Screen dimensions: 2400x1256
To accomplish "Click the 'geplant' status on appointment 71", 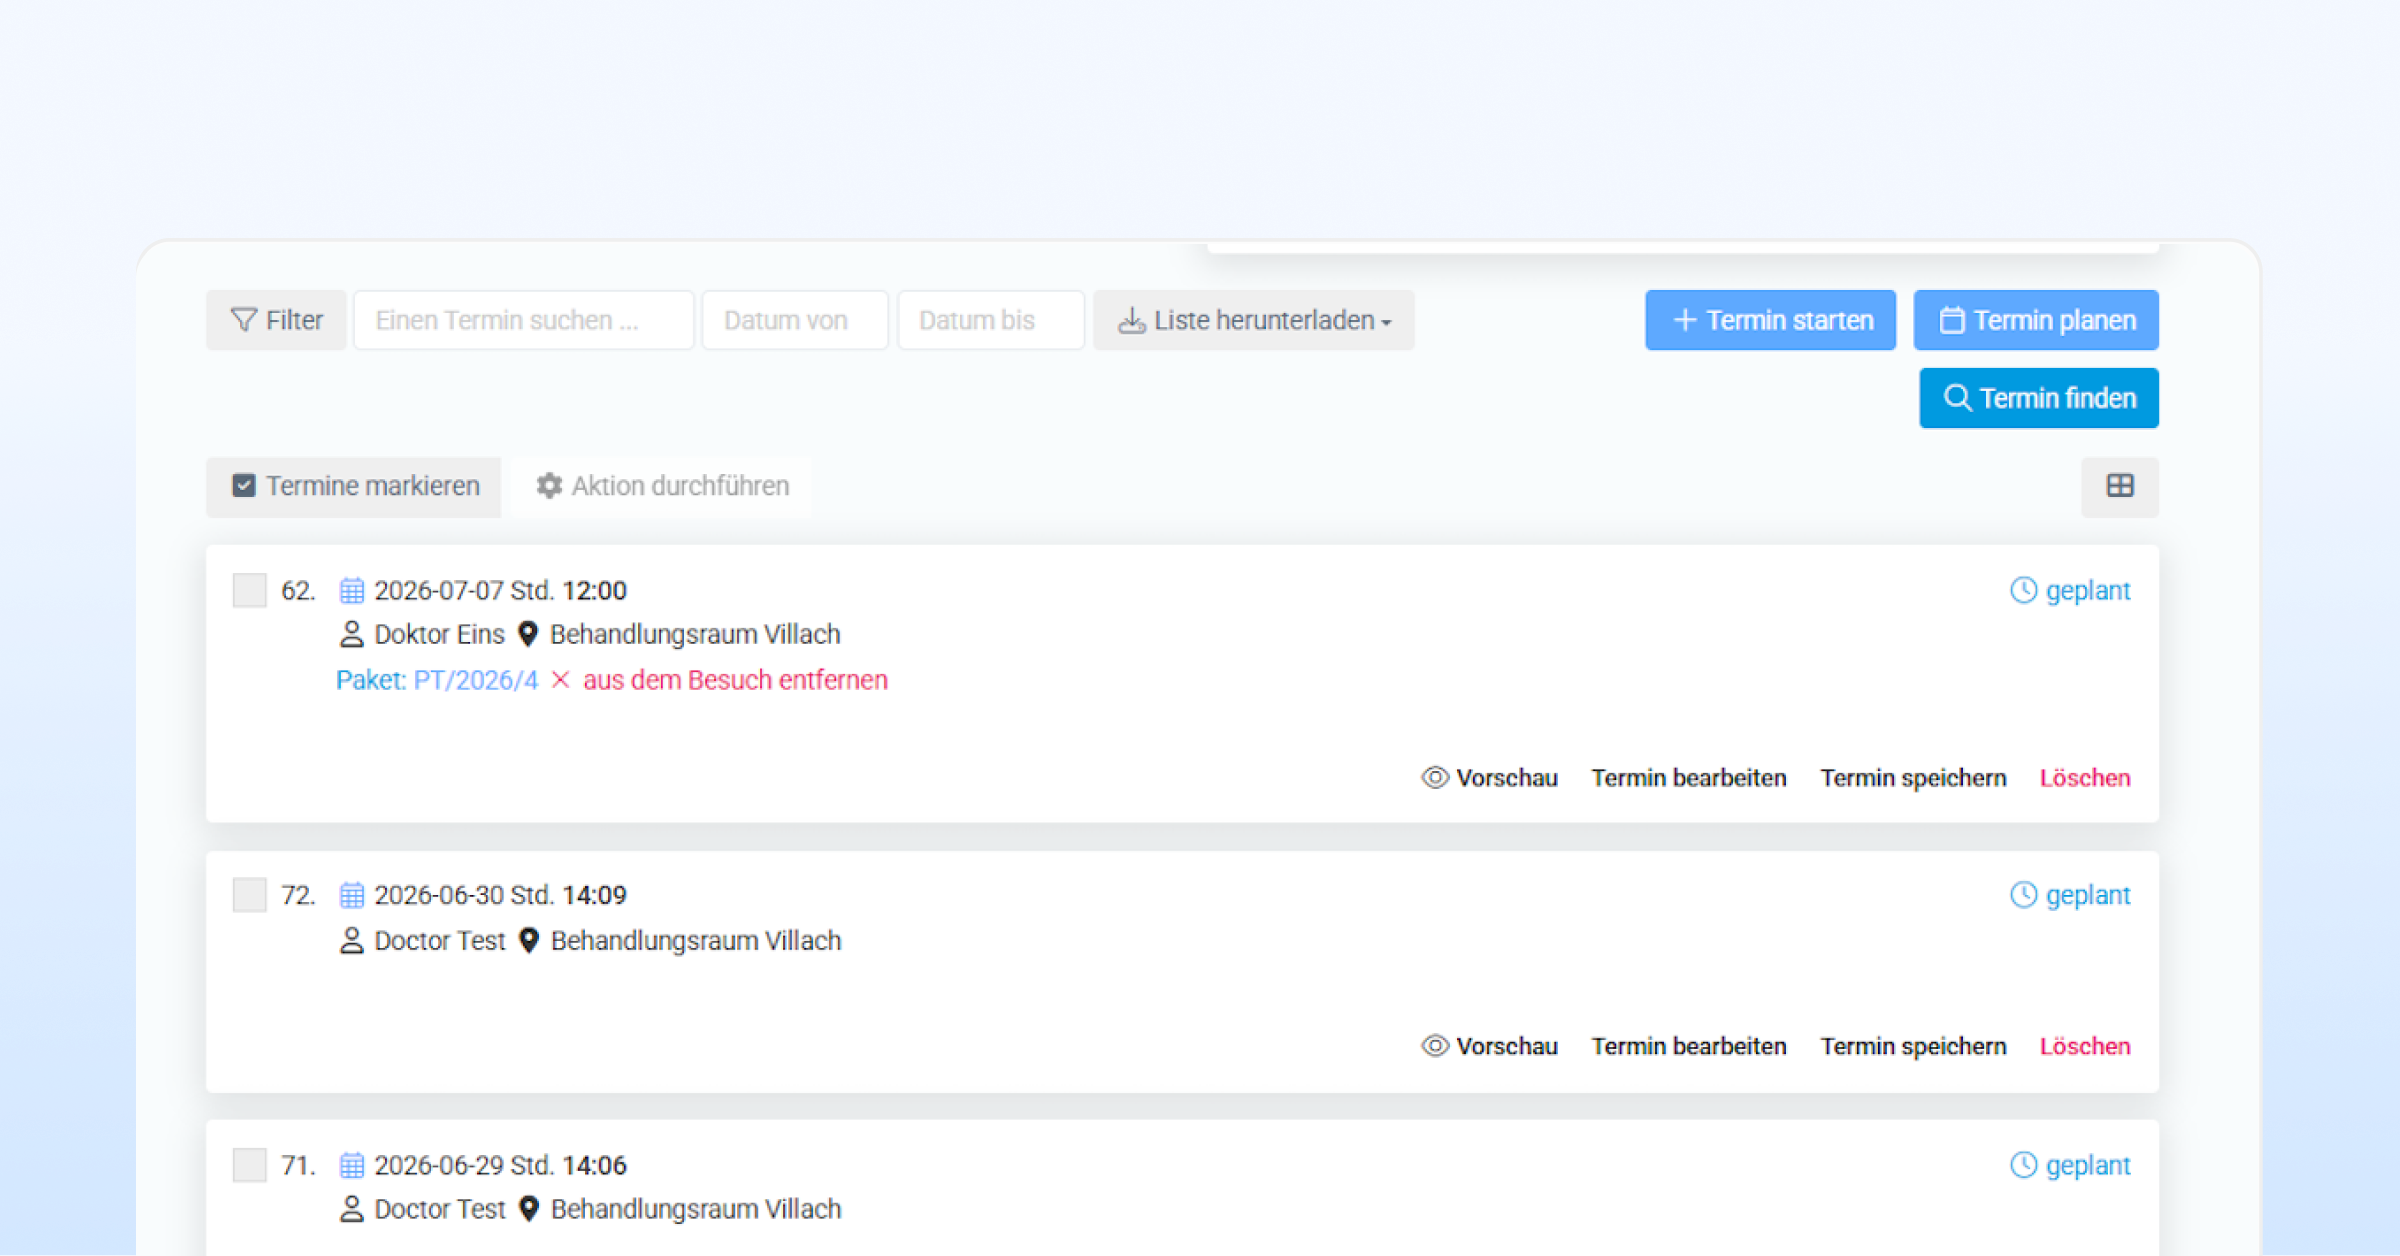I will click(x=2071, y=1165).
